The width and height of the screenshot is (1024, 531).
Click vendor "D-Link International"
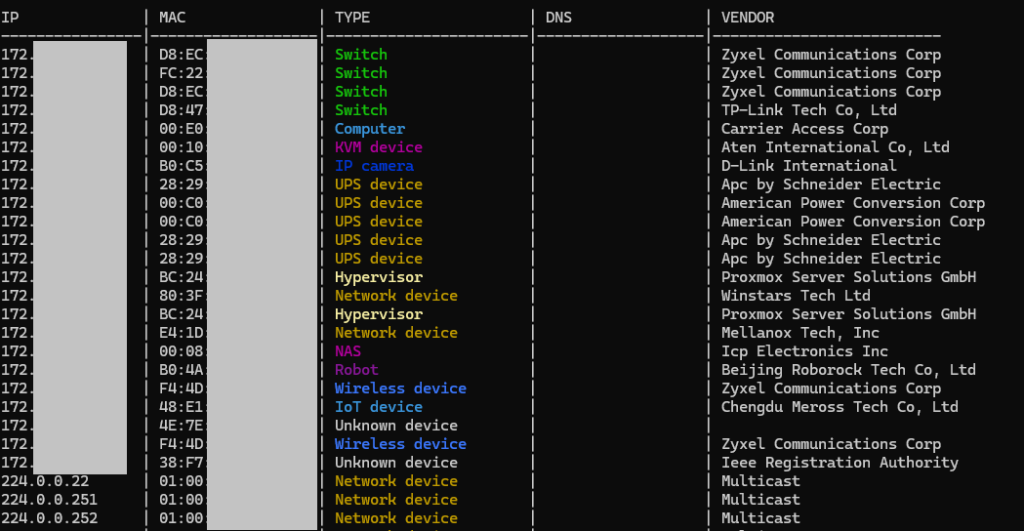[x=808, y=166]
